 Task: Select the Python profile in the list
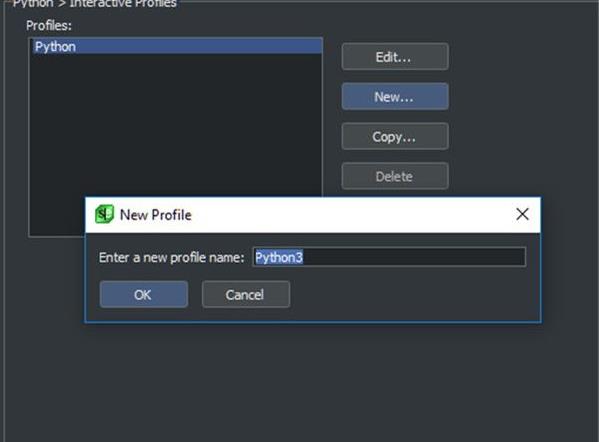[176, 47]
